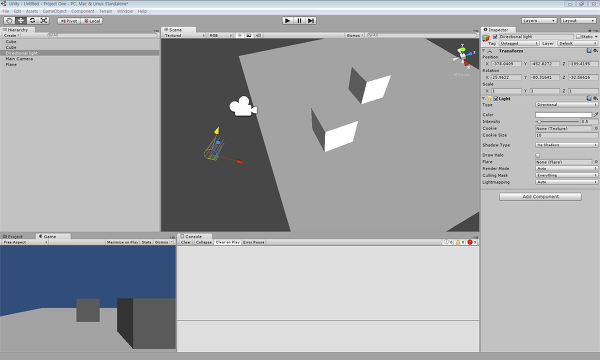Open the Lightmapping dropdown
This screenshot has height=360, width=600.
[x=566, y=182]
